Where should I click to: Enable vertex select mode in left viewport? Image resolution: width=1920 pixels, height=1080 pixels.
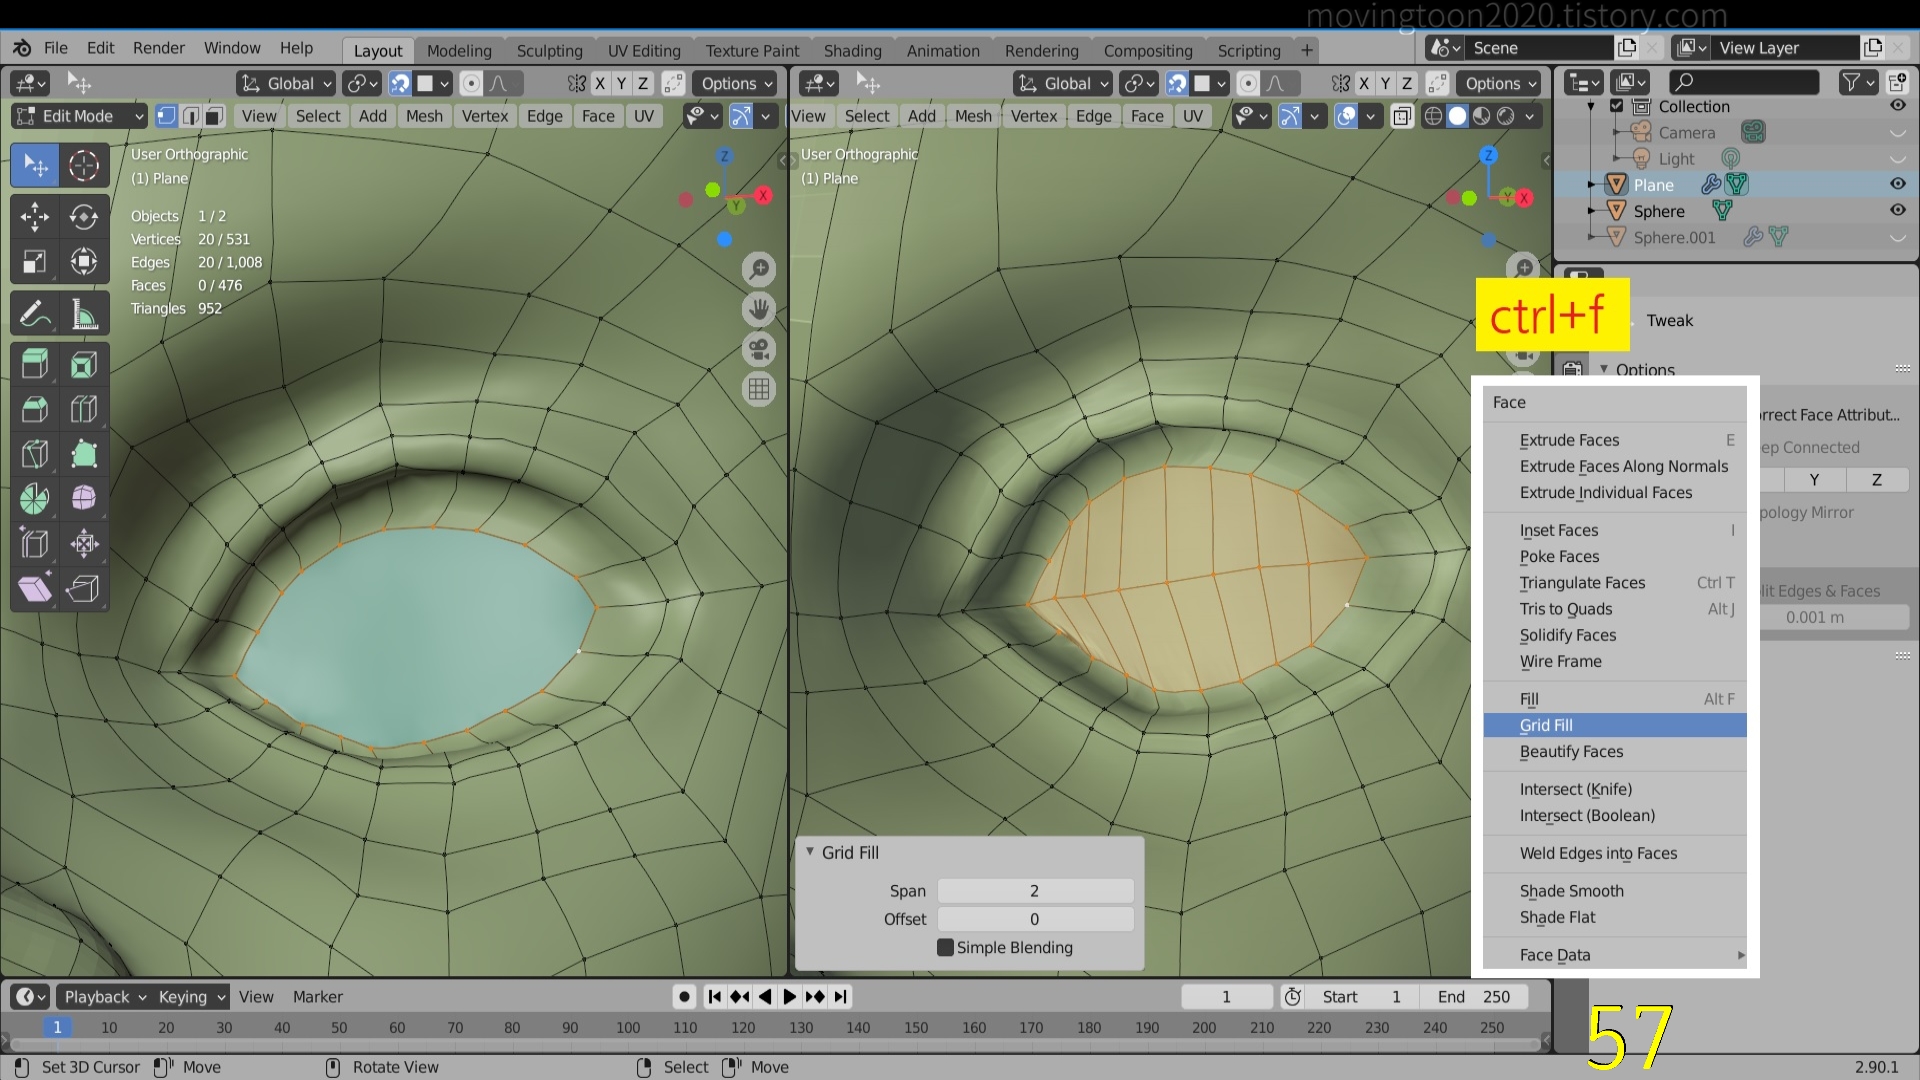pyautogui.click(x=167, y=116)
